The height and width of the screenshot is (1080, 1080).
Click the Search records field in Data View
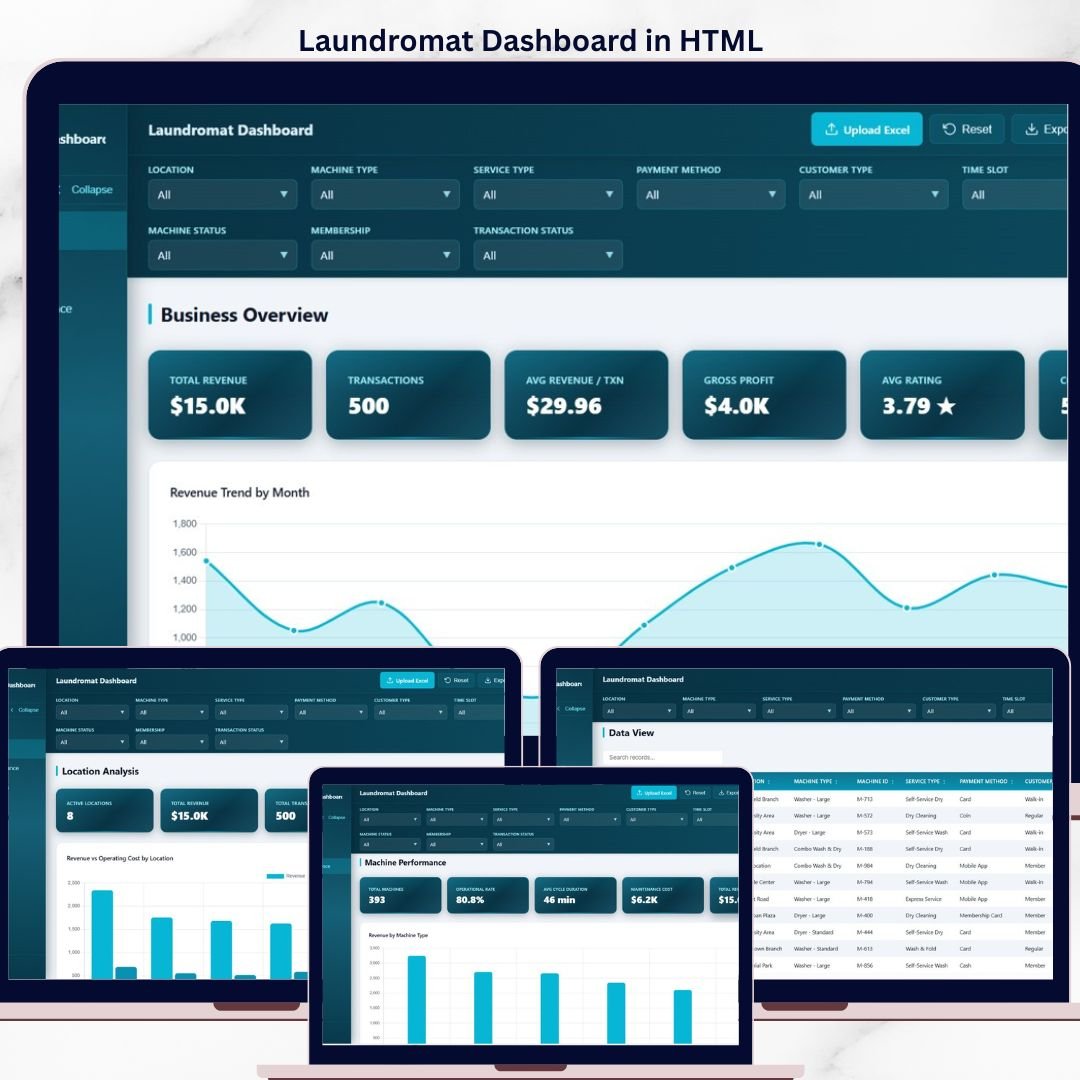[662, 757]
